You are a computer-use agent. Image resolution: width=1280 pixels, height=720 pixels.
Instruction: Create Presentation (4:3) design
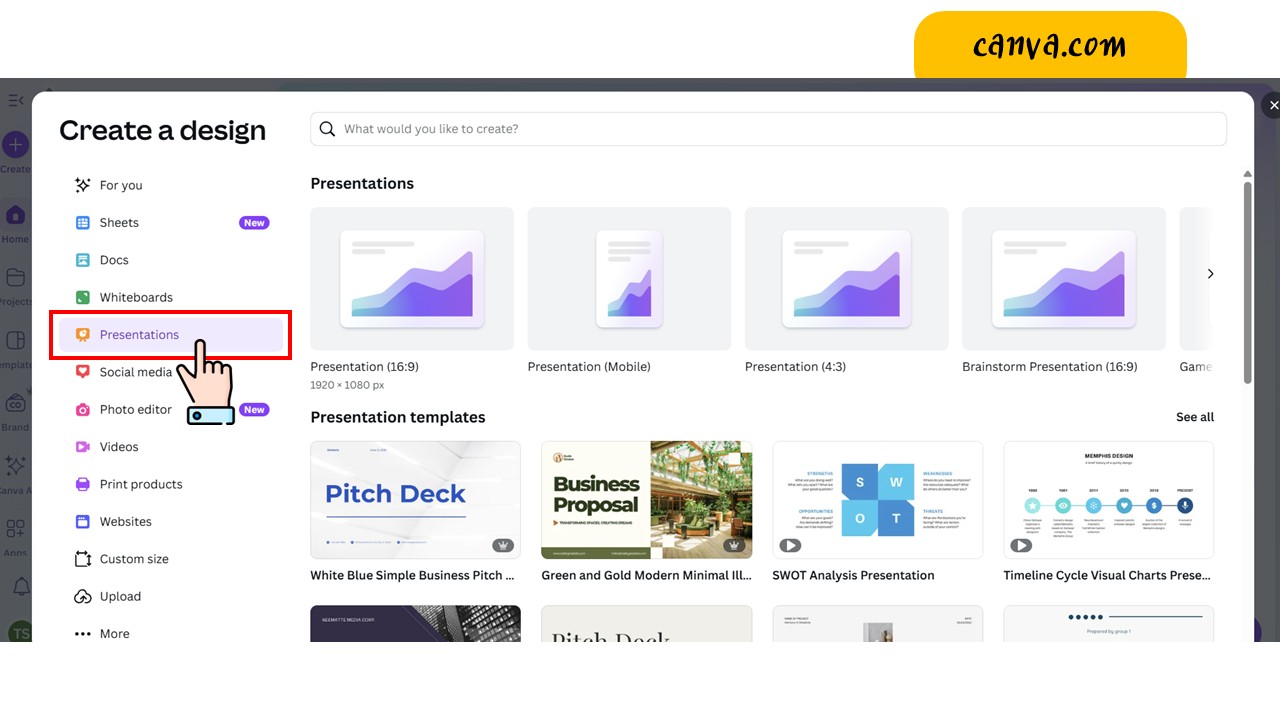click(846, 279)
